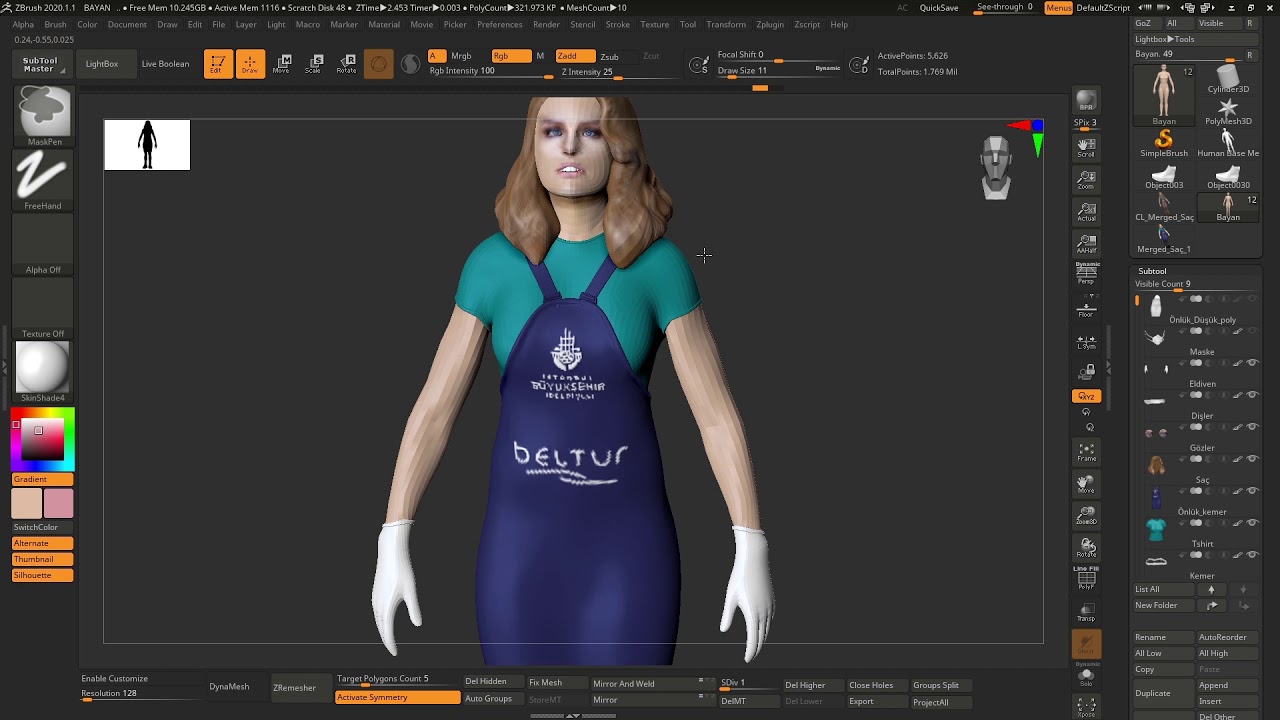The height and width of the screenshot is (720, 1280).
Task: Open the Material menu
Action: (384, 24)
